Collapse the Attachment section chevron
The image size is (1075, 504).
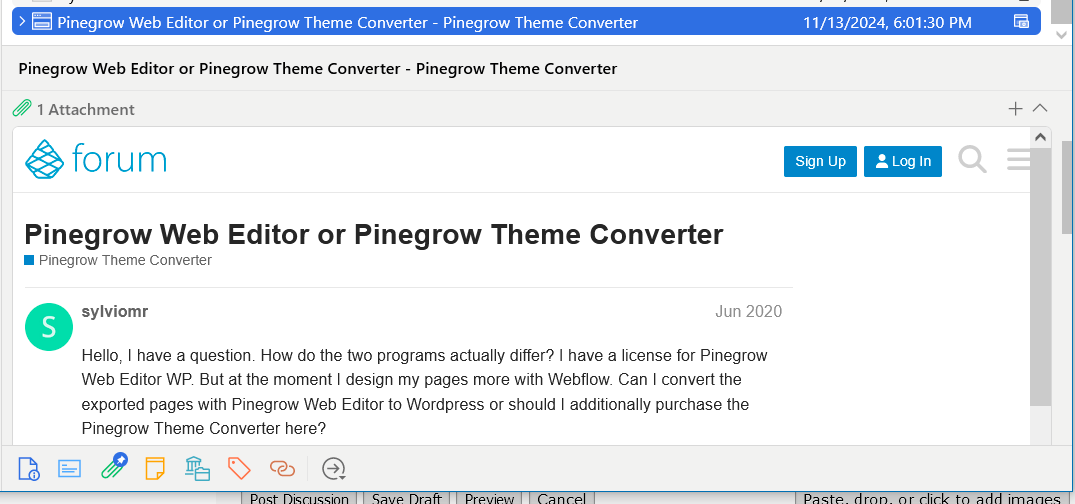[1040, 108]
